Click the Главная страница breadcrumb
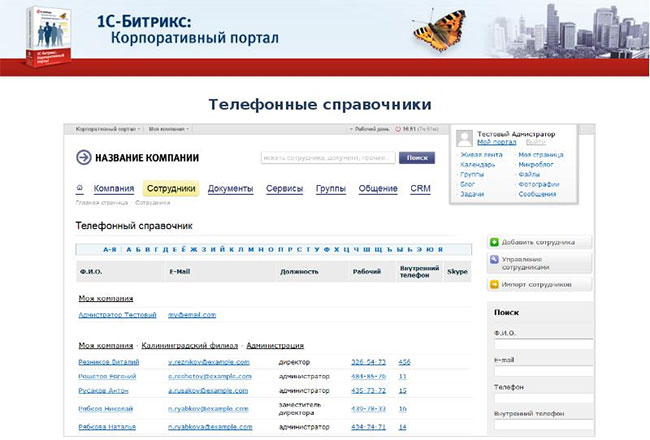This screenshot has width=650, height=440. pos(102,202)
